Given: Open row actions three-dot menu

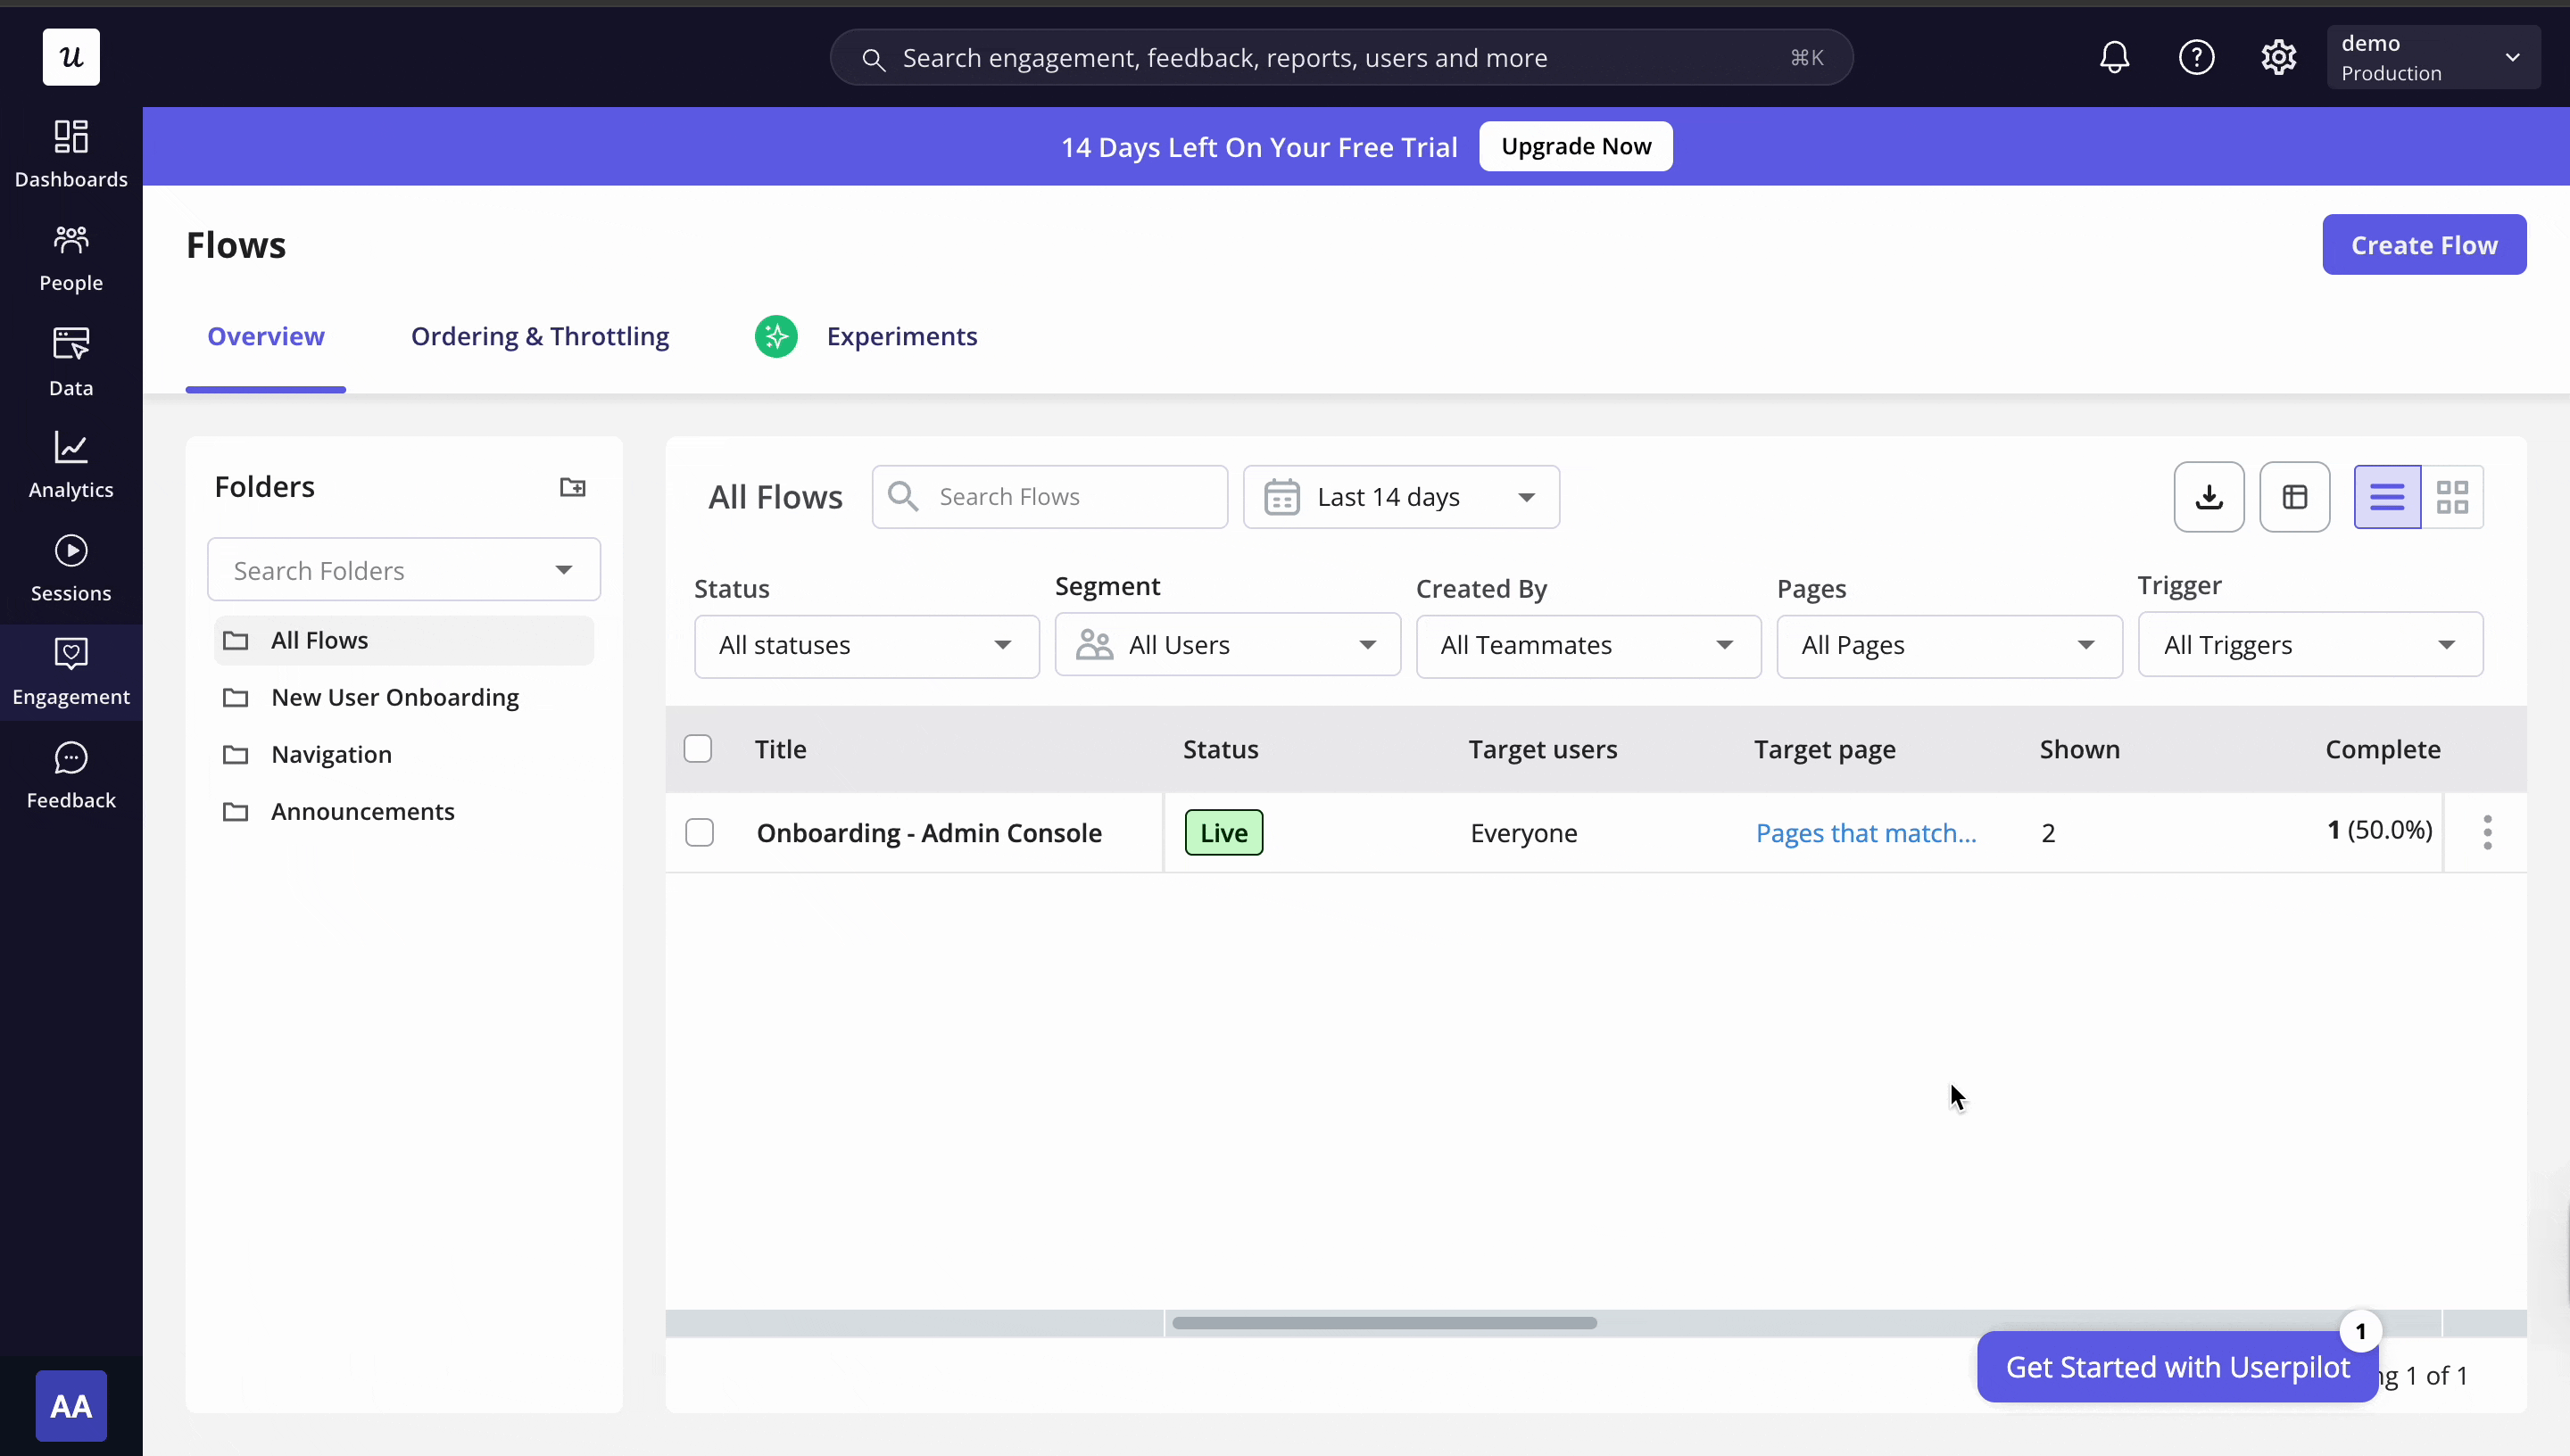Looking at the screenshot, I should click(x=2487, y=832).
